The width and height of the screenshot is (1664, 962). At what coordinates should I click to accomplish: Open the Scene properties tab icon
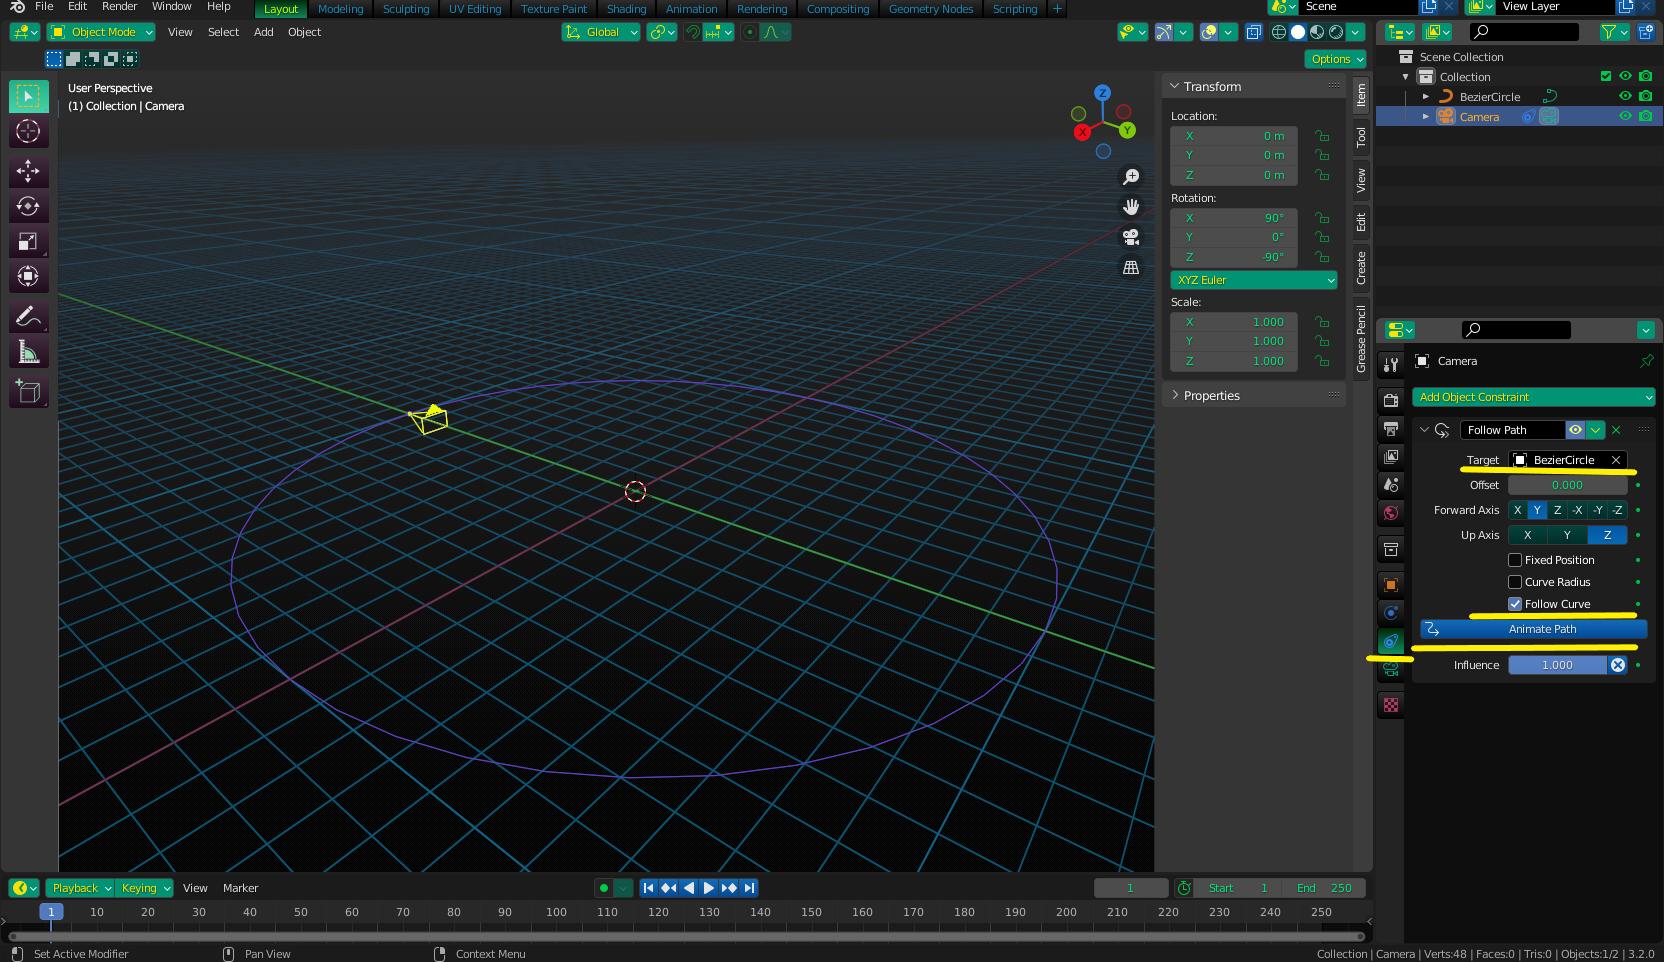click(1390, 484)
